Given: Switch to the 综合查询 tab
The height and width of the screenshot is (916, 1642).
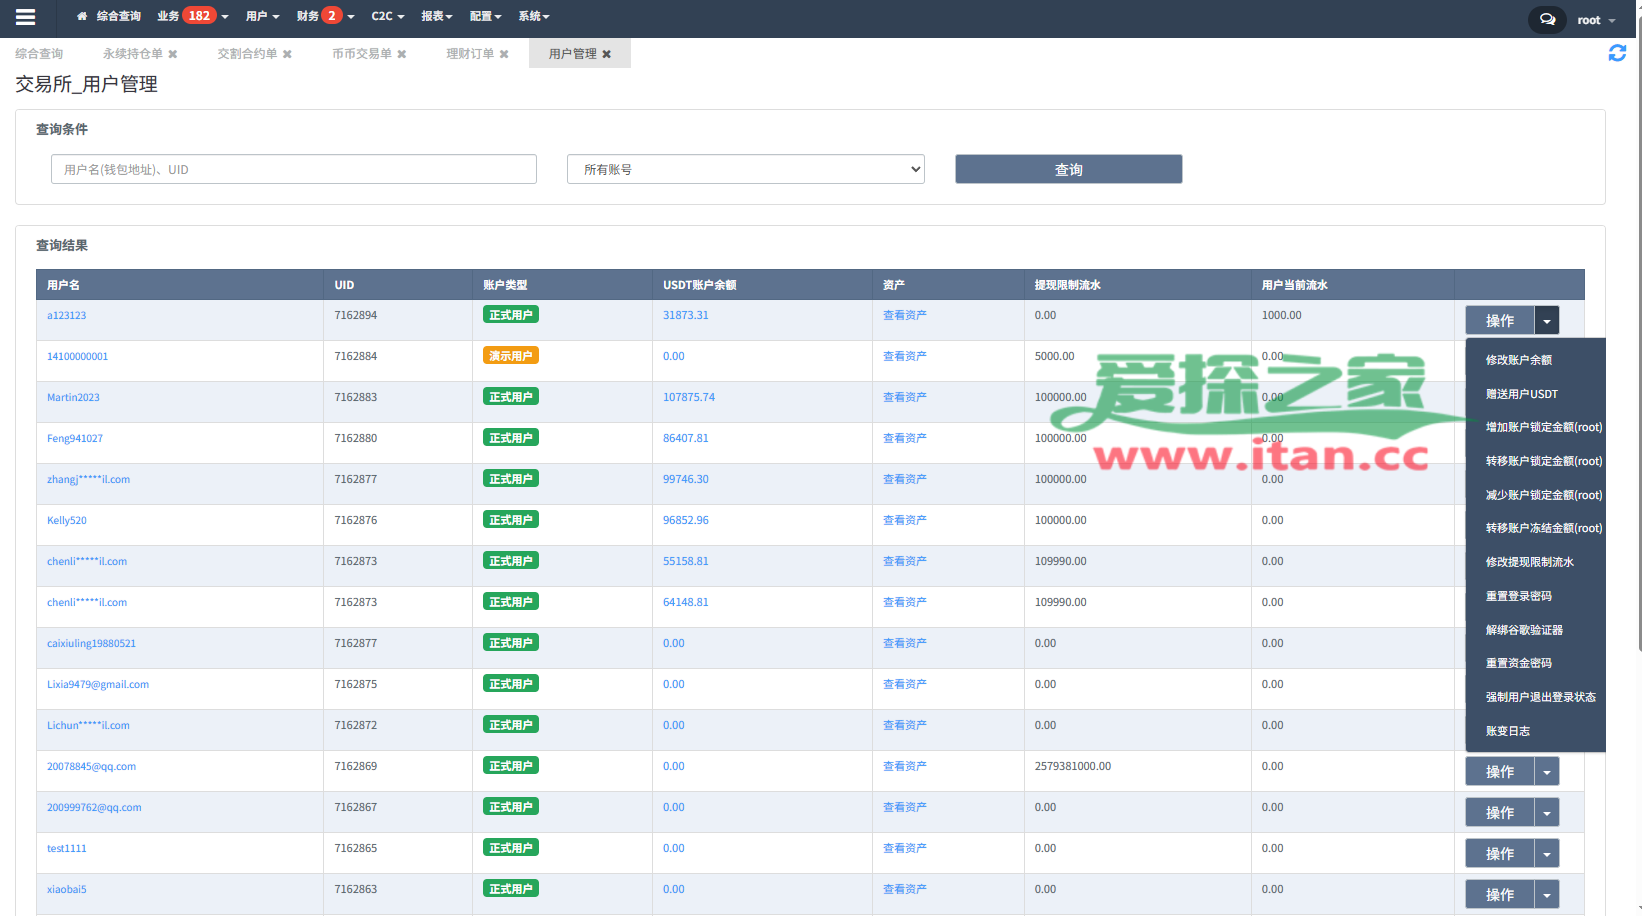Looking at the screenshot, I should (x=39, y=54).
